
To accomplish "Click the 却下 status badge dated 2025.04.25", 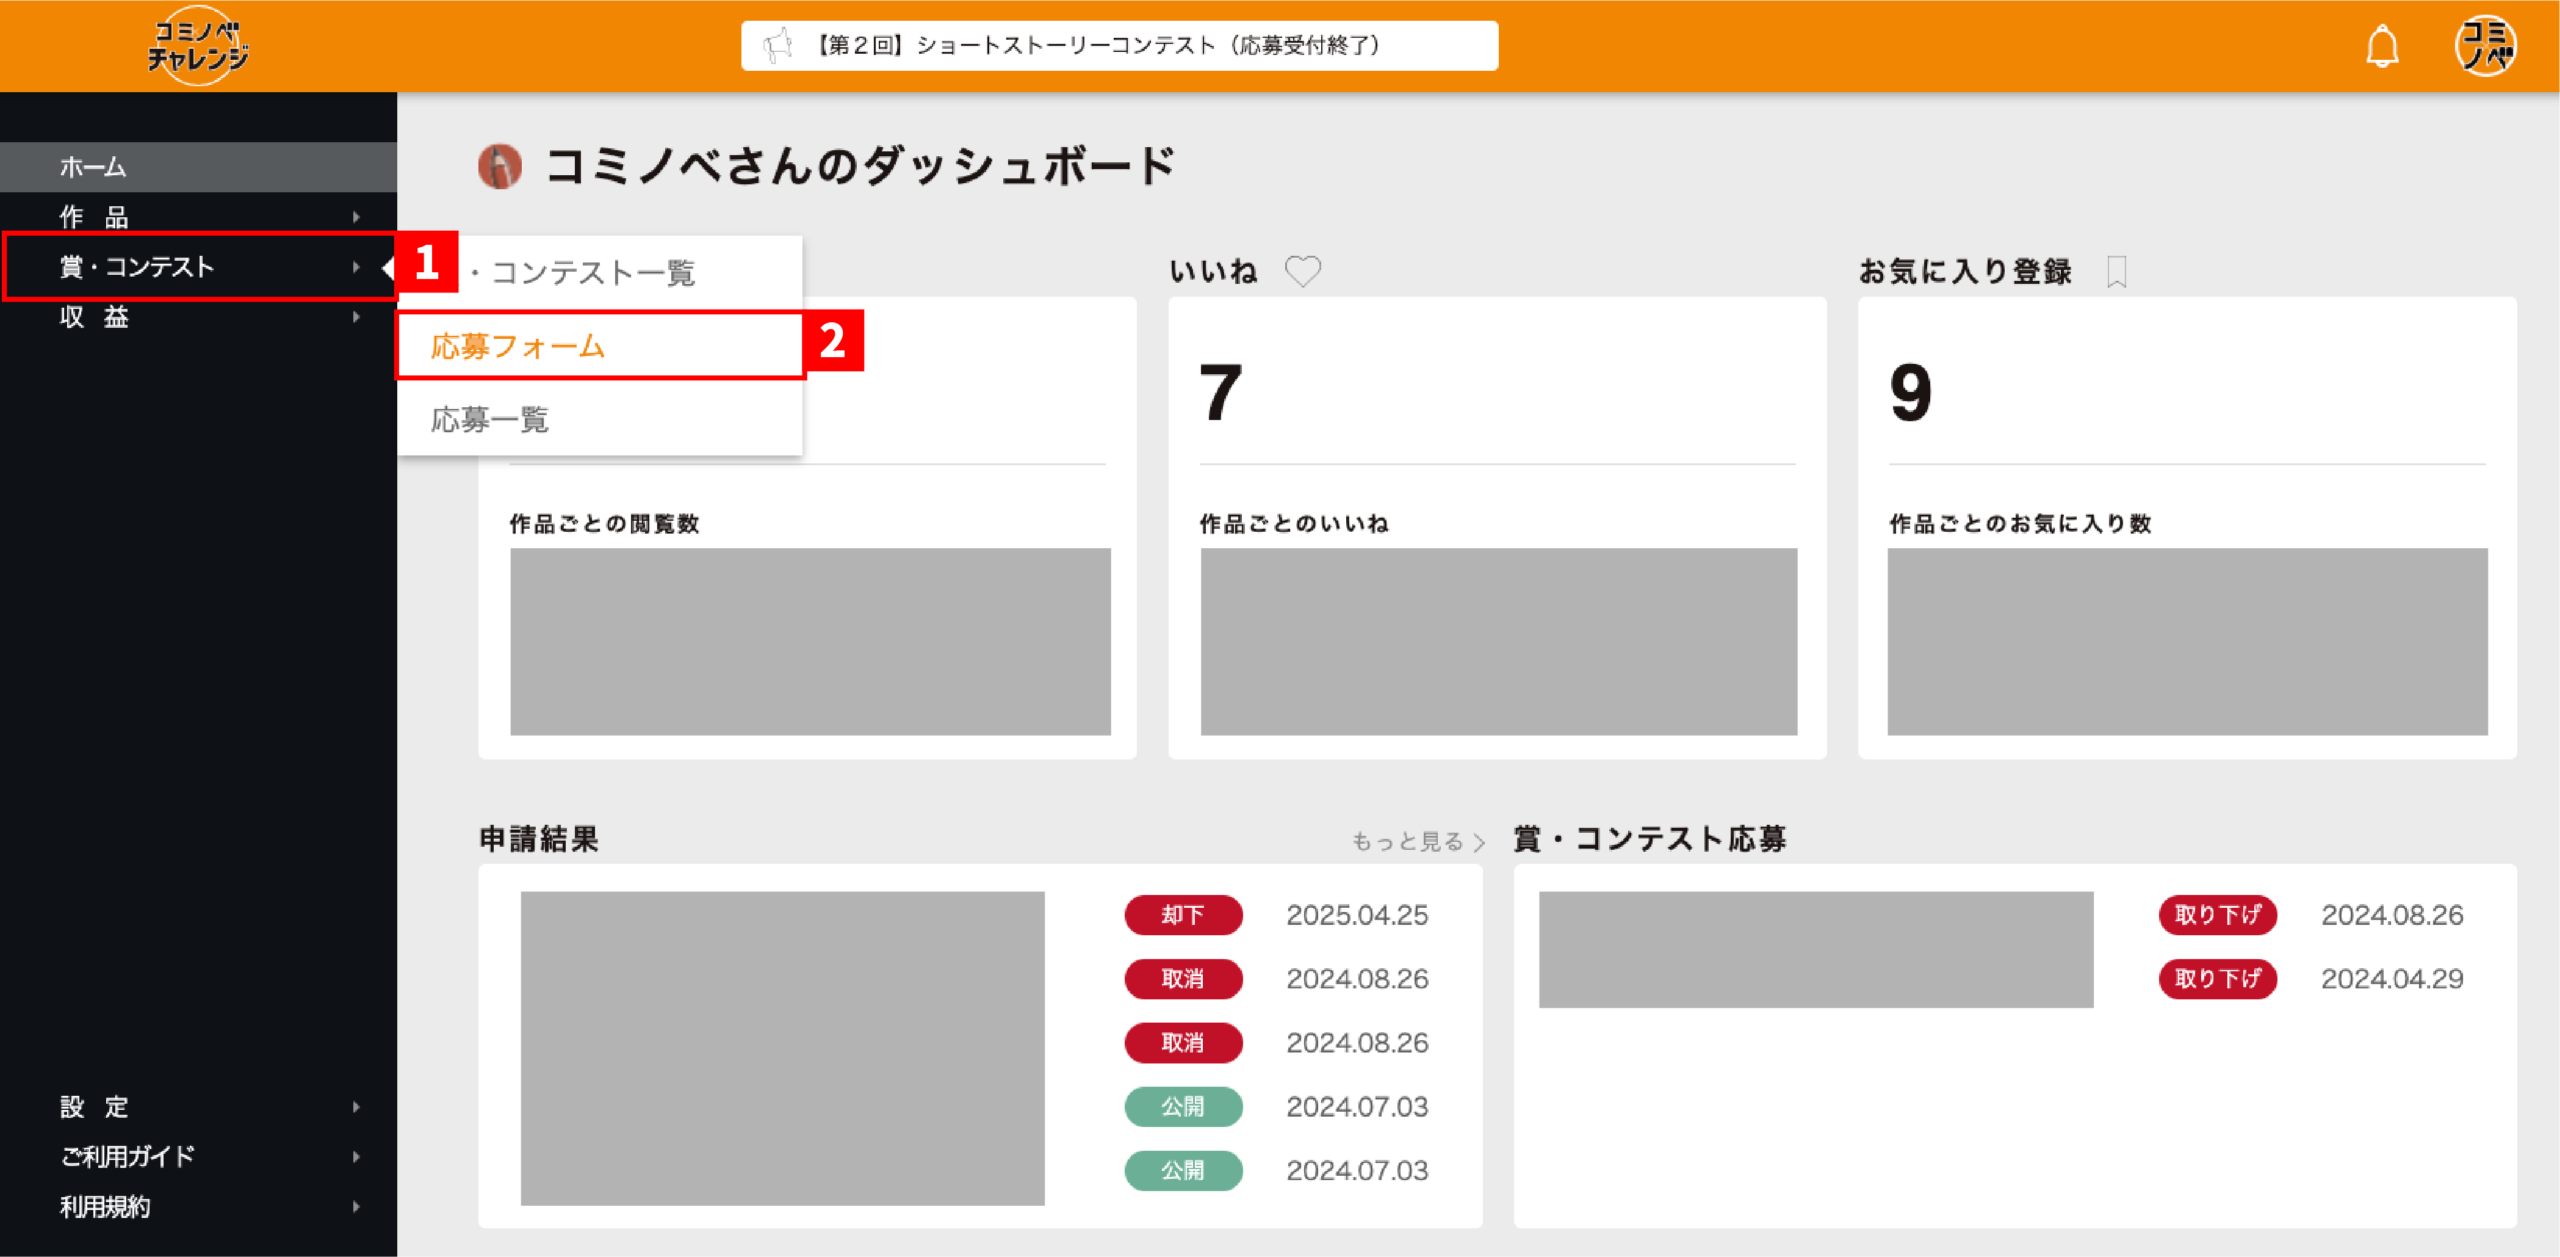I will (1183, 915).
